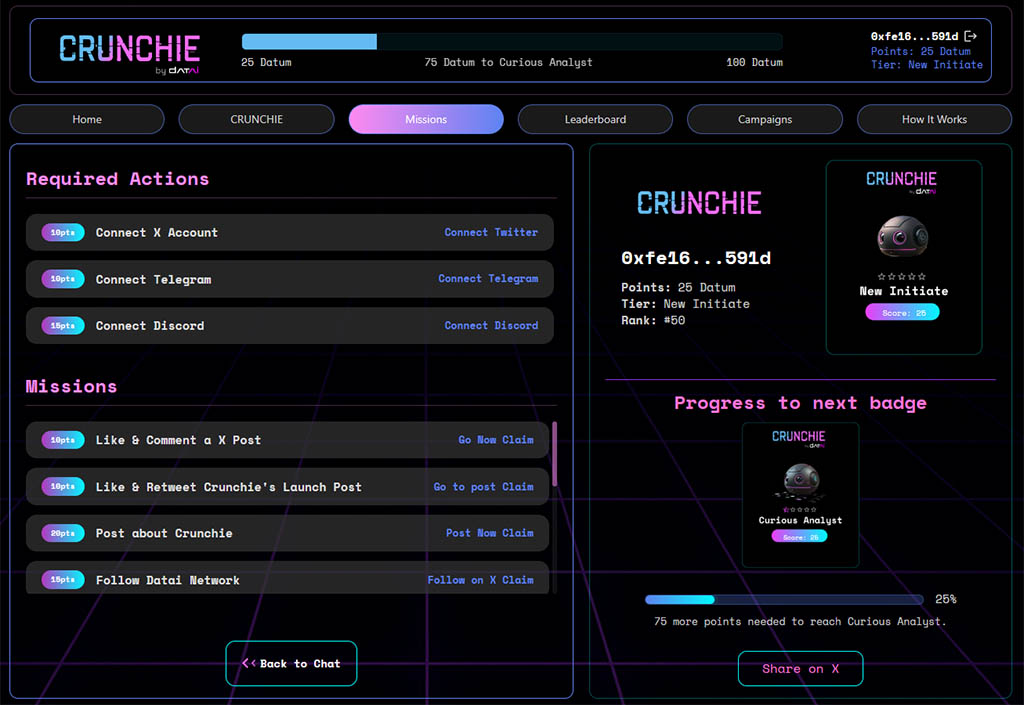Click the 15pts badge for Connect Discord

(x=63, y=326)
